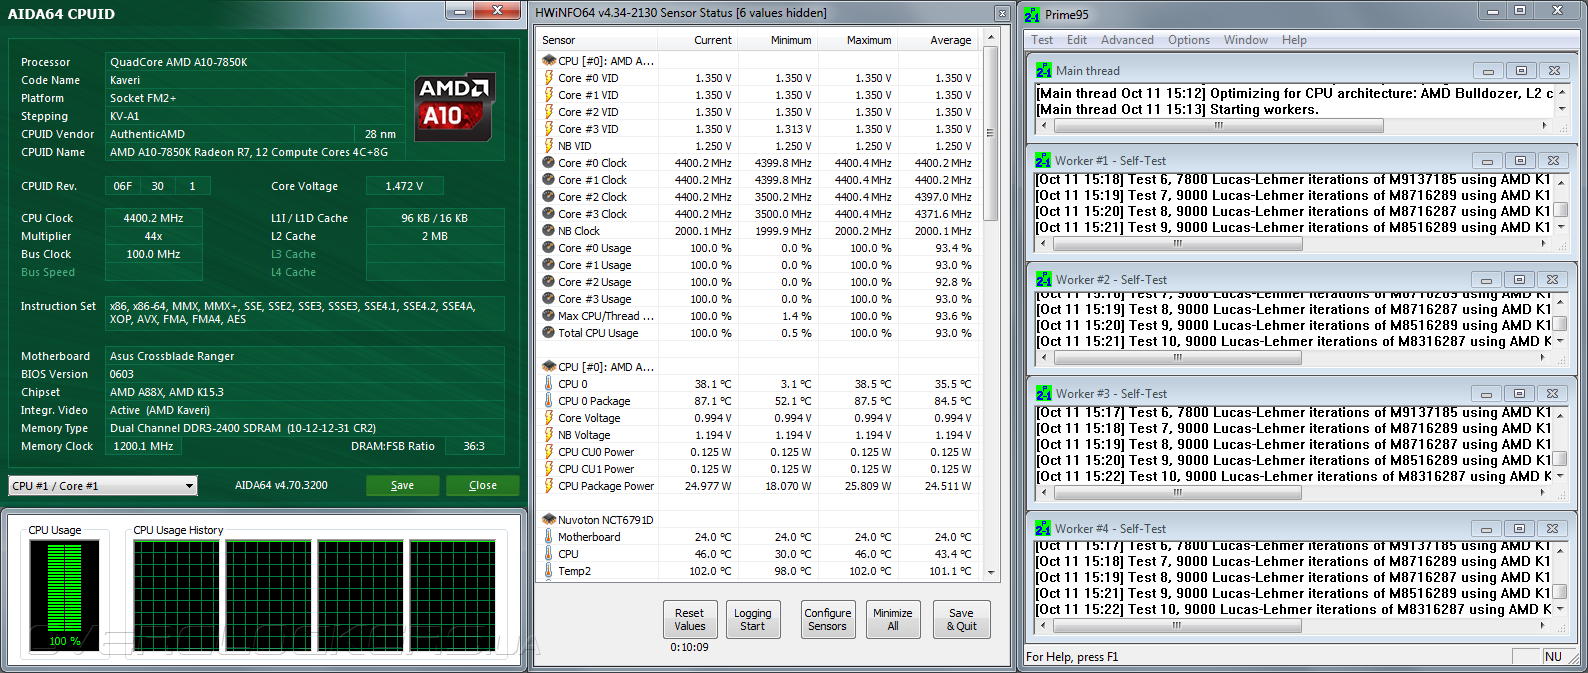Click Save & Quit in HWiNFO64
Screen dimensions: 1588x673
pyautogui.click(x=961, y=620)
